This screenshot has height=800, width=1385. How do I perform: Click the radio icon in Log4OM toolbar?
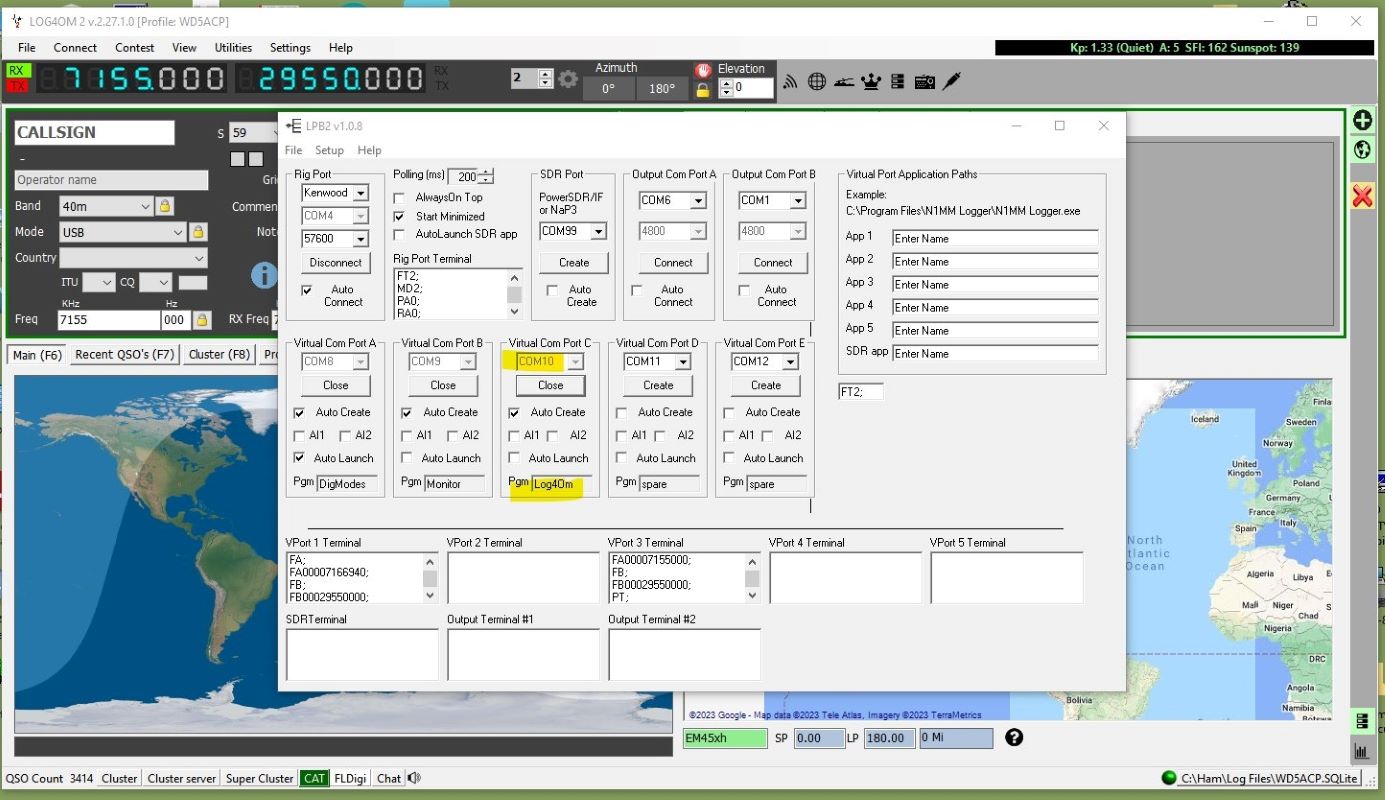click(x=924, y=82)
